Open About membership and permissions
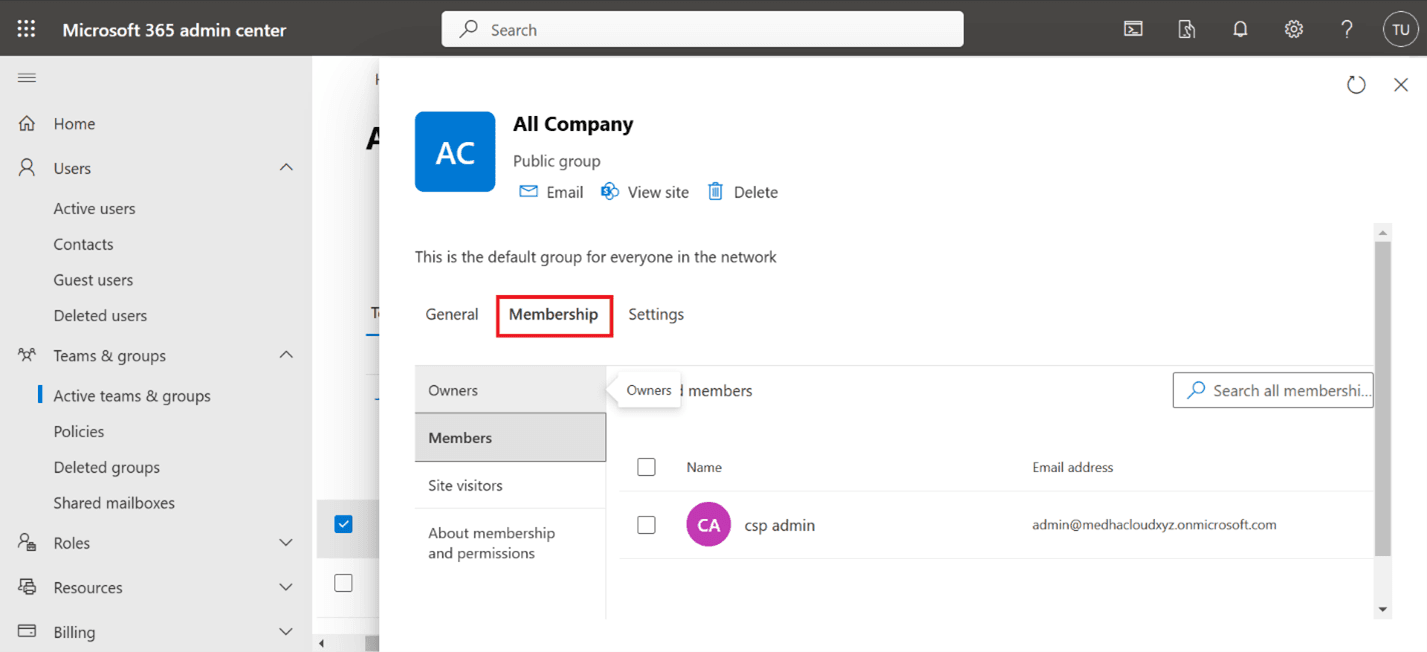The width and height of the screenshot is (1427, 652). click(491, 543)
